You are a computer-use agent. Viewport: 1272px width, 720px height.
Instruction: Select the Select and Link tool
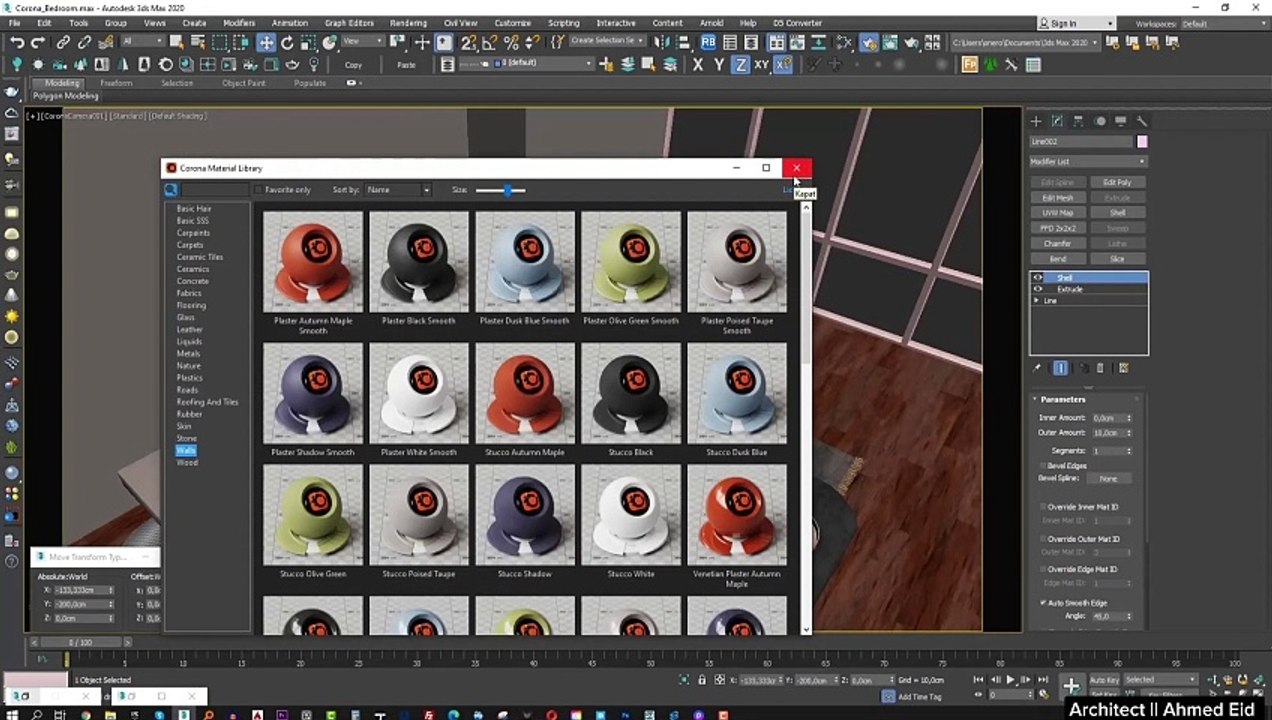63,42
